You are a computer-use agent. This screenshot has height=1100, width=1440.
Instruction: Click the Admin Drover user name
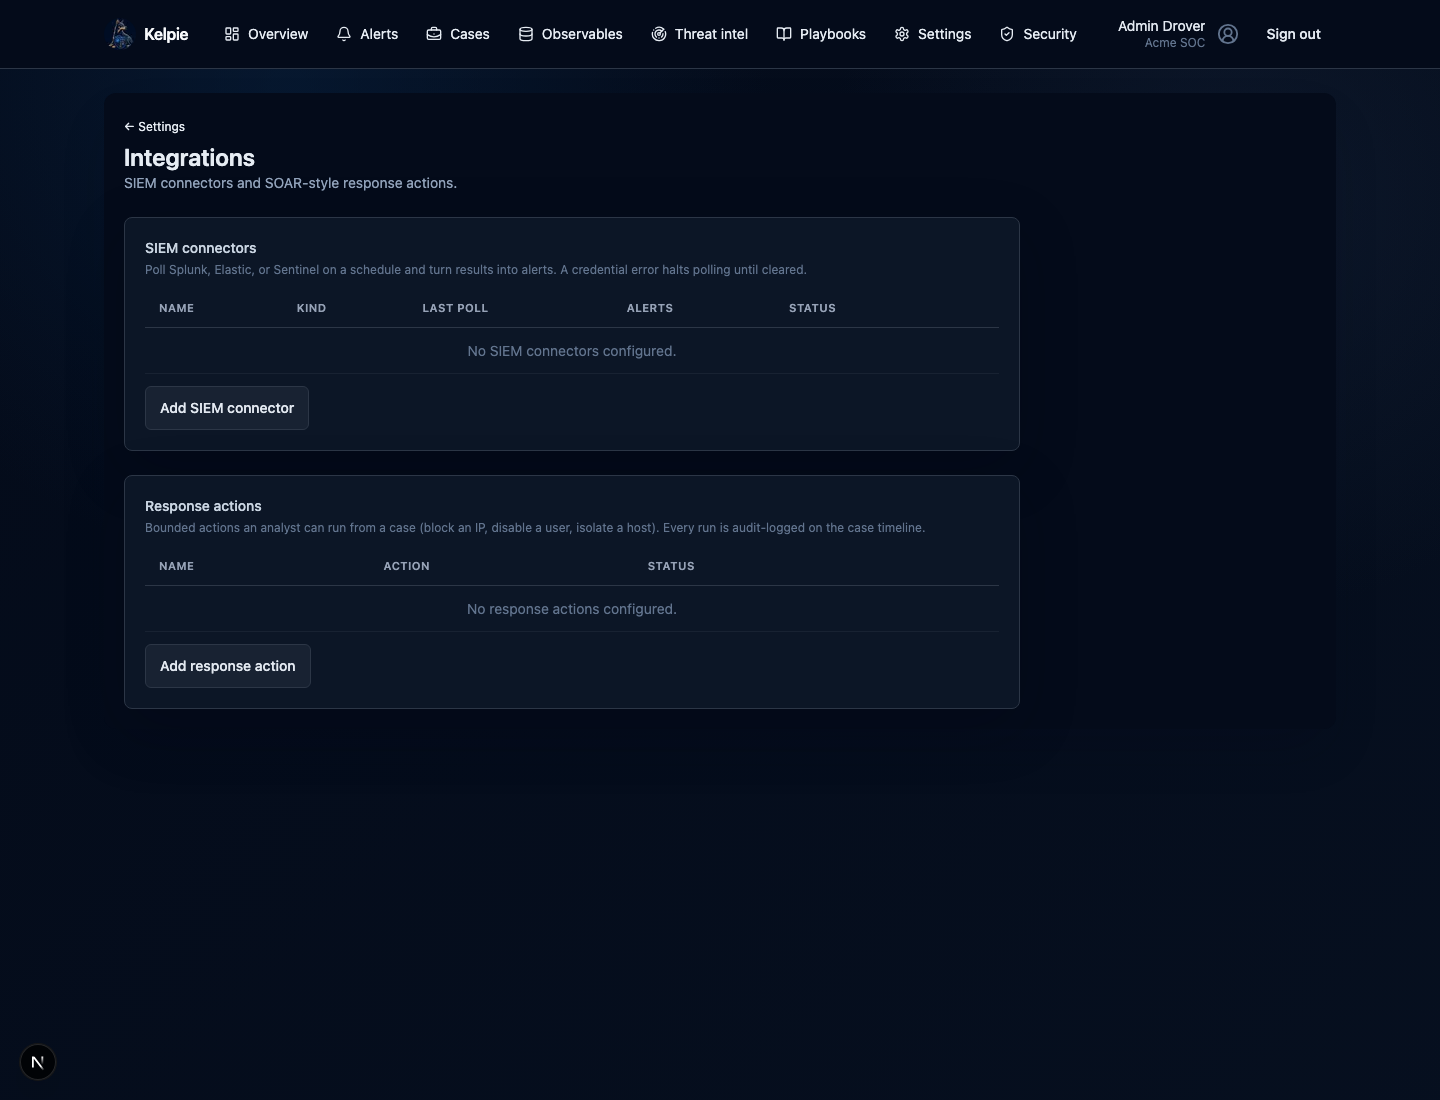pos(1161,26)
